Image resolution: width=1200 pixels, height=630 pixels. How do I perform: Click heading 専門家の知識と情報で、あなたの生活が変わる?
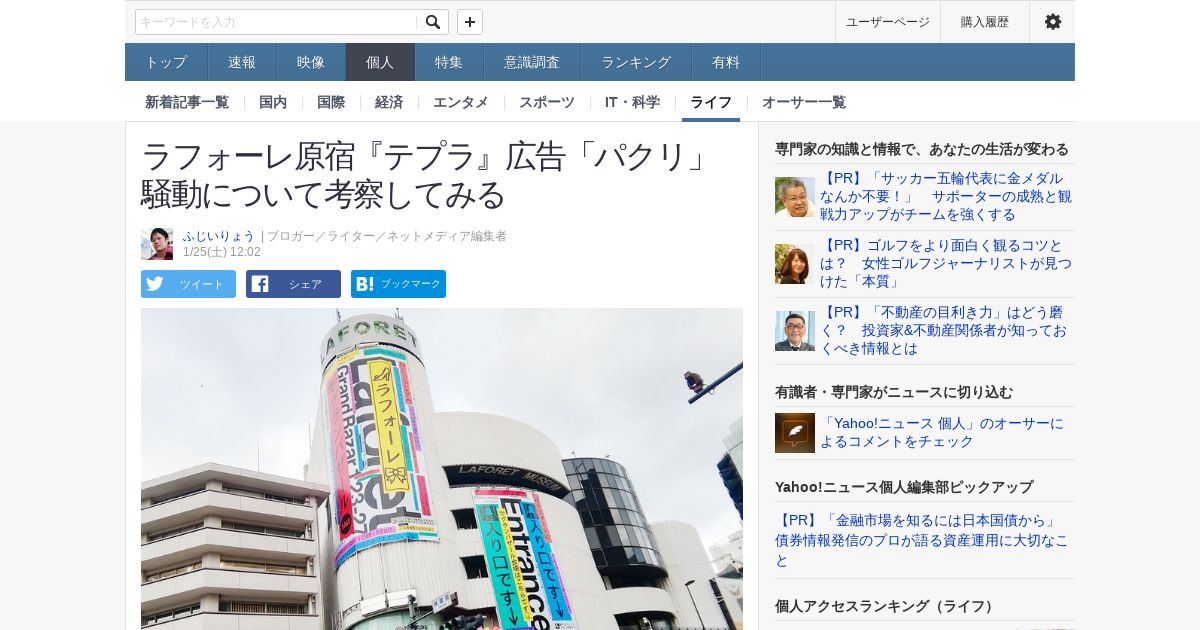click(922, 149)
